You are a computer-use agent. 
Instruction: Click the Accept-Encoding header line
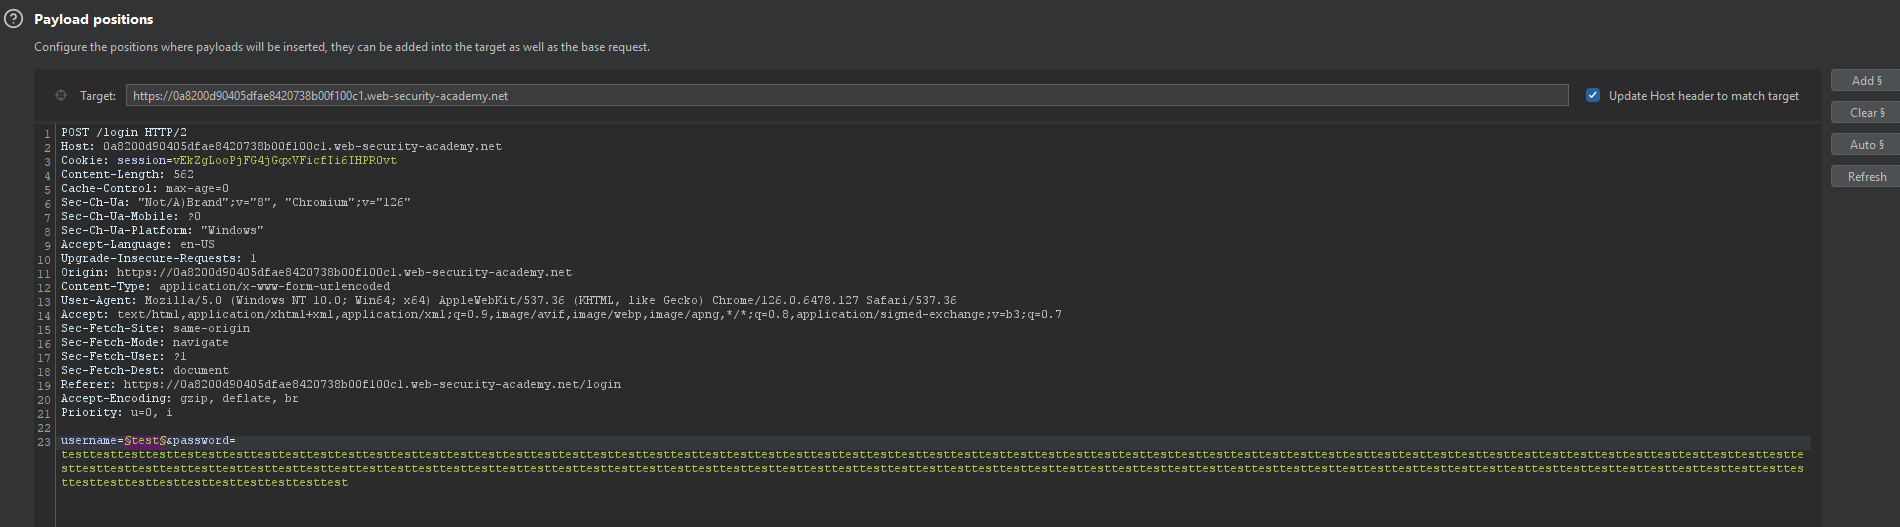(179, 398)
